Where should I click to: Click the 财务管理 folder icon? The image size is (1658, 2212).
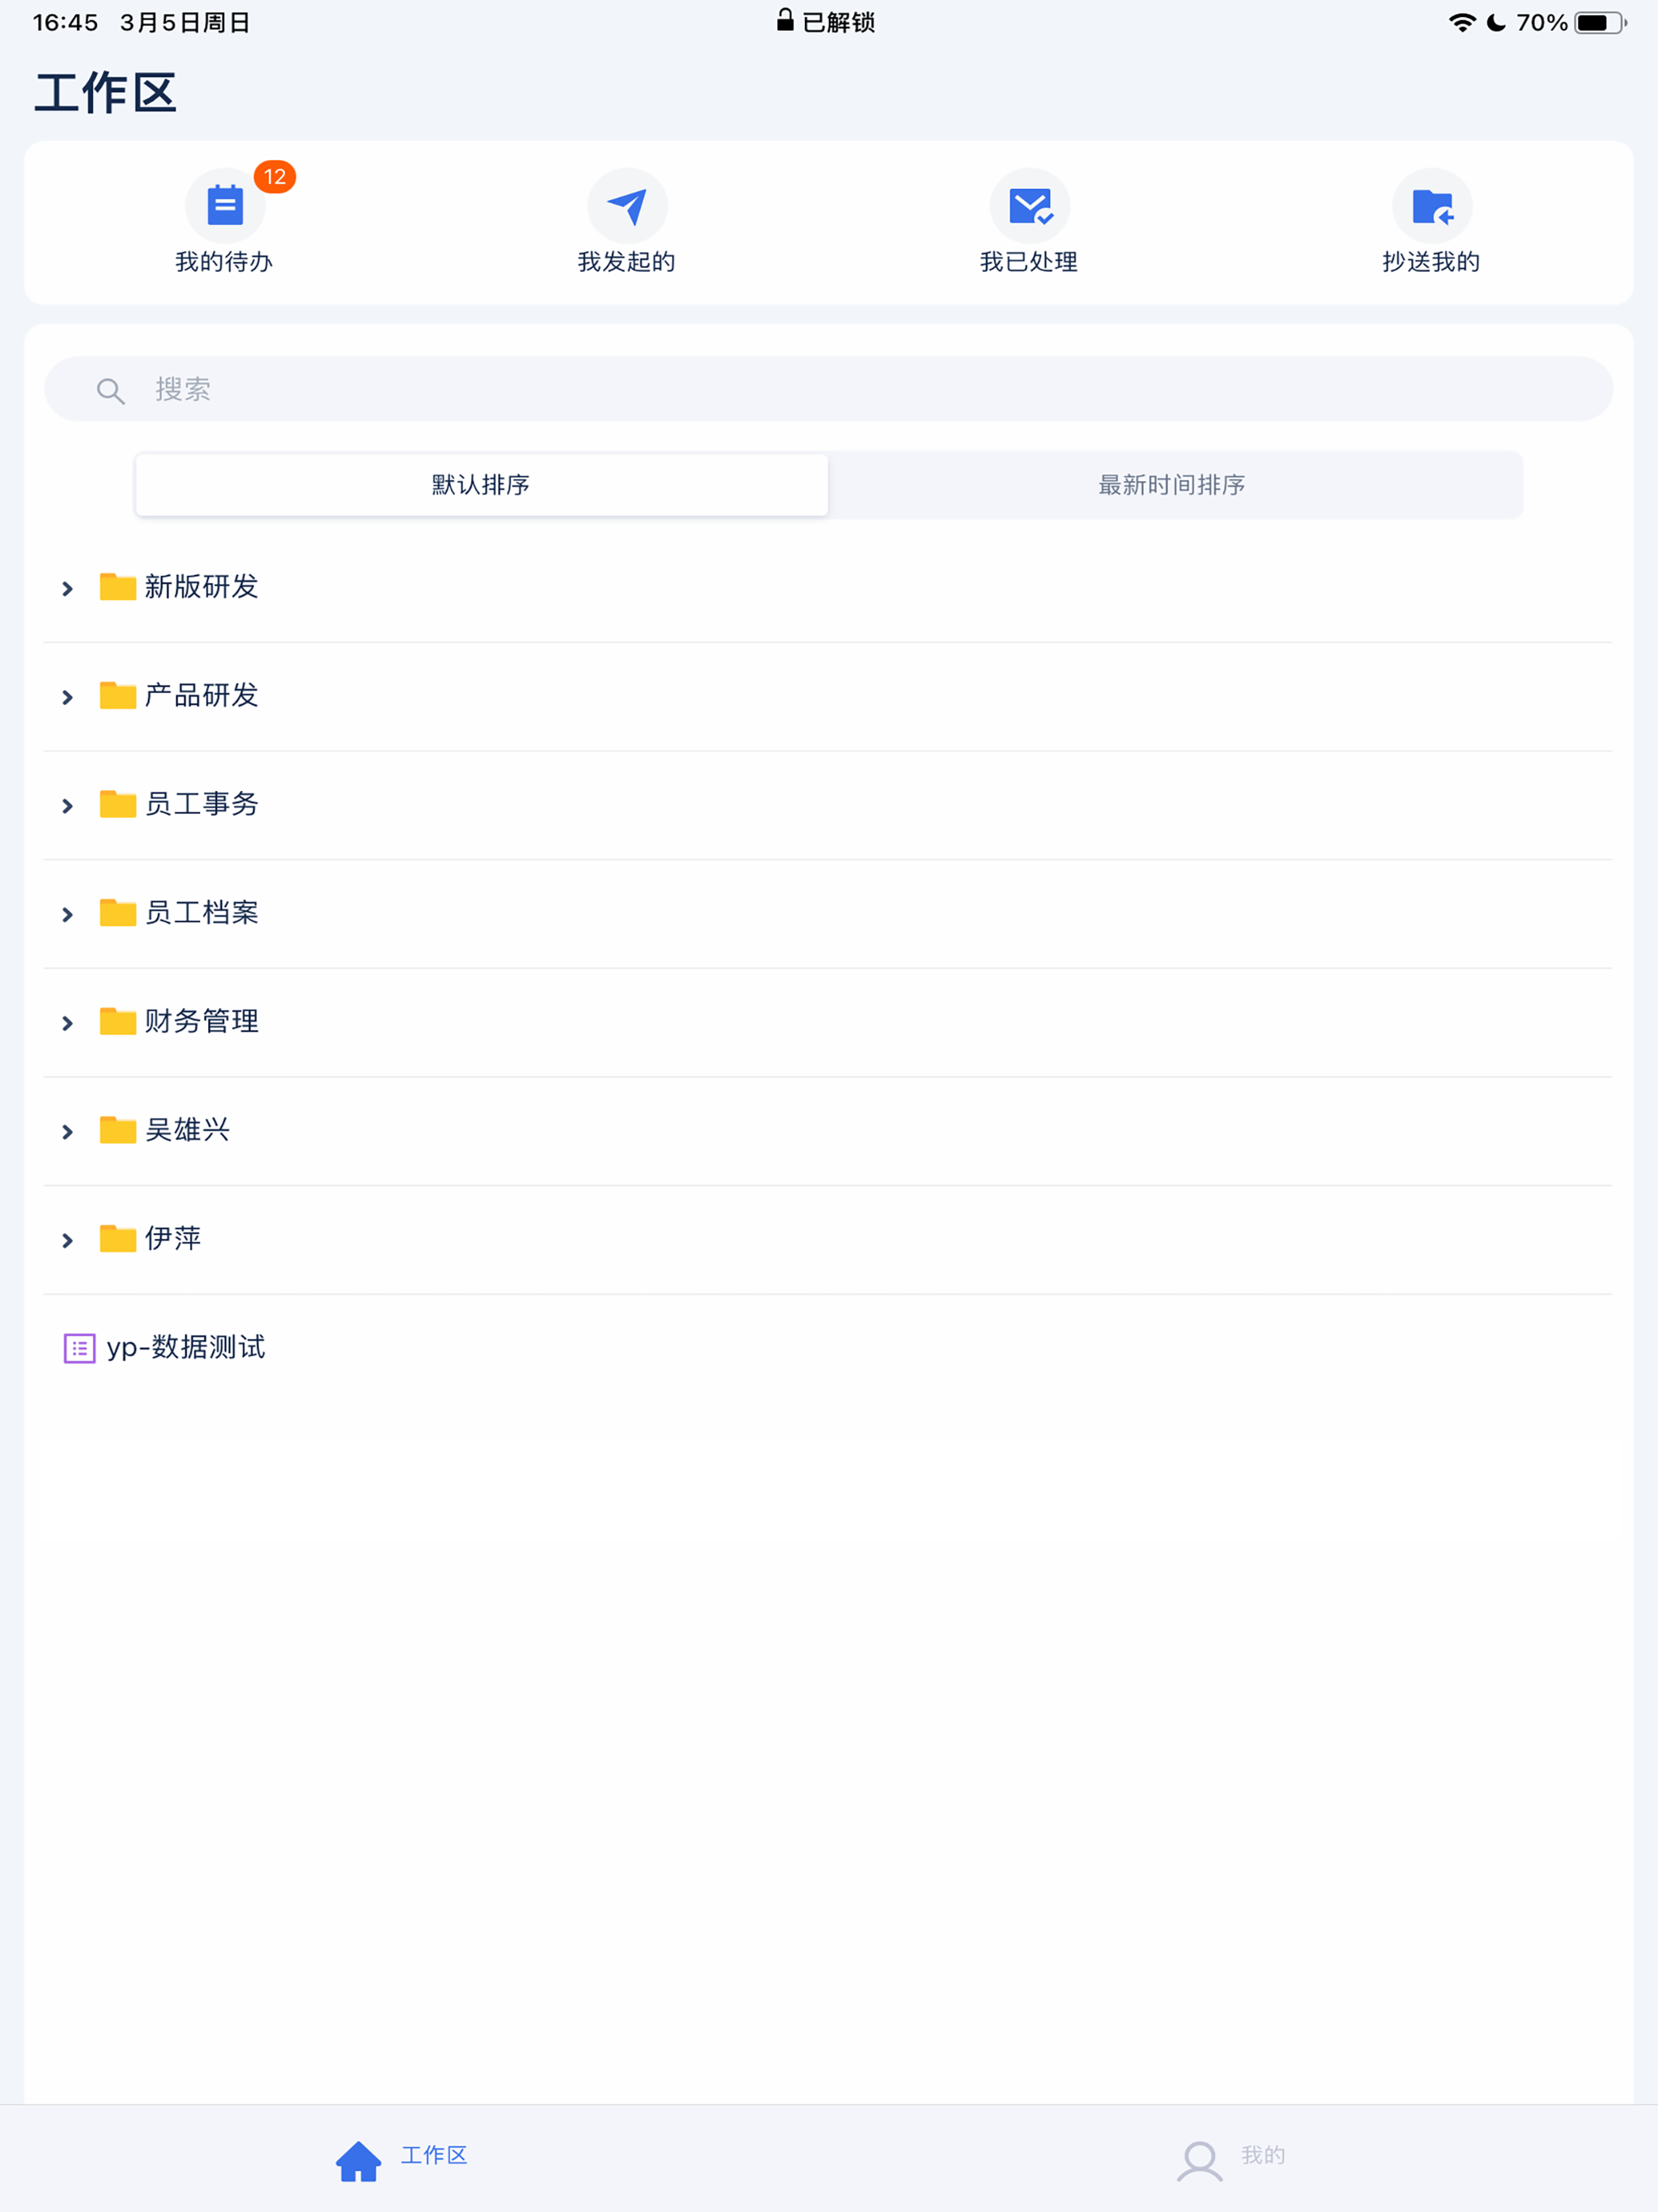point(118,1021)
